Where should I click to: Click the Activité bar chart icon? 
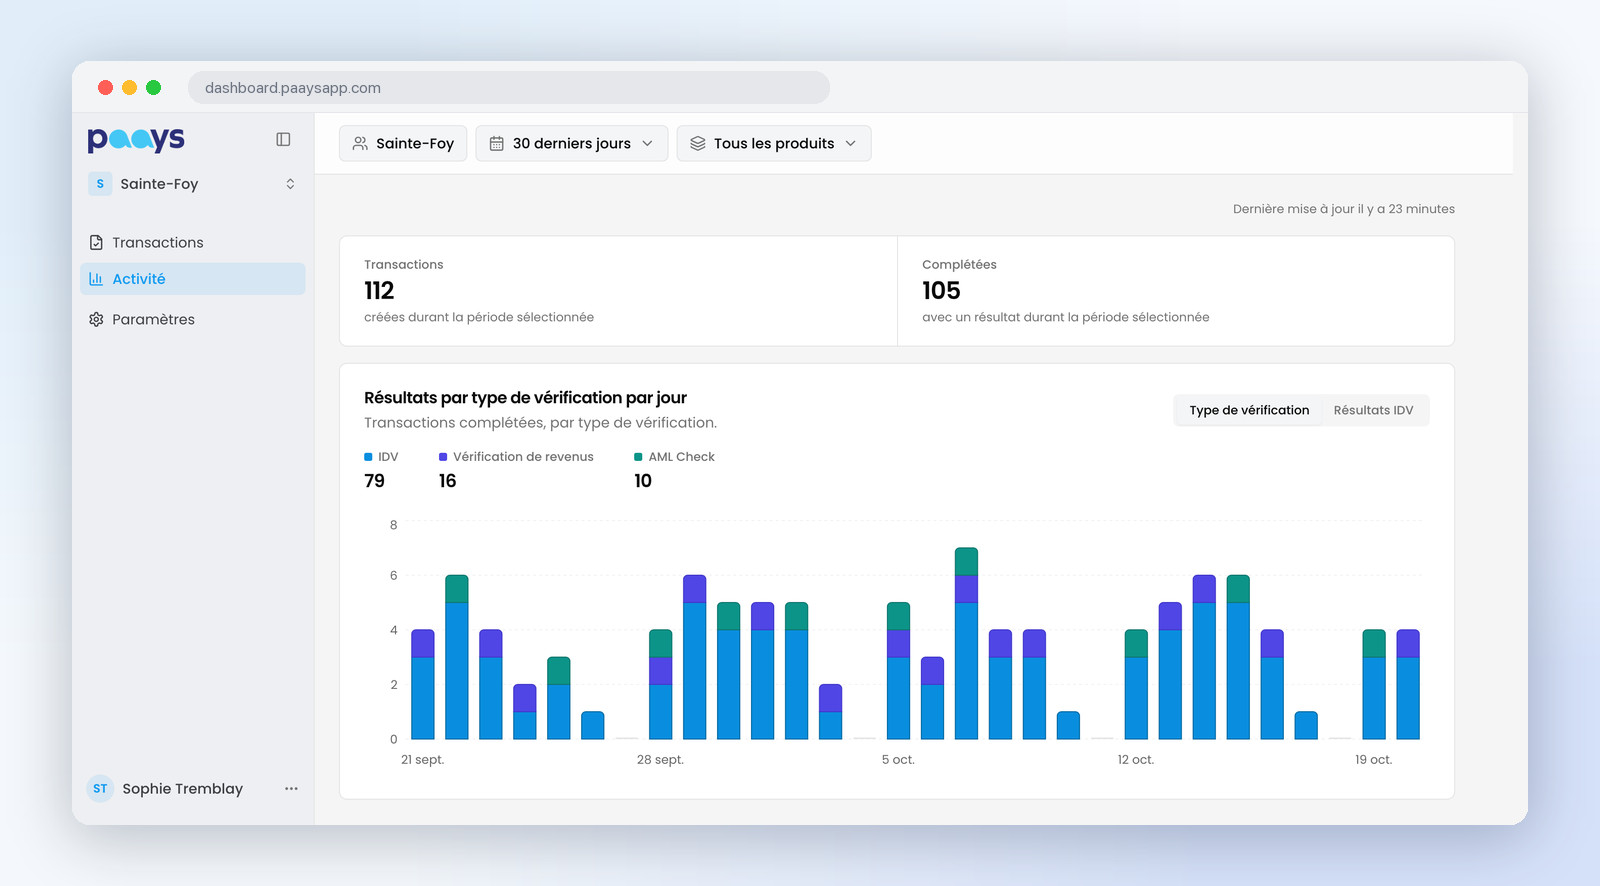pos(96,279)
